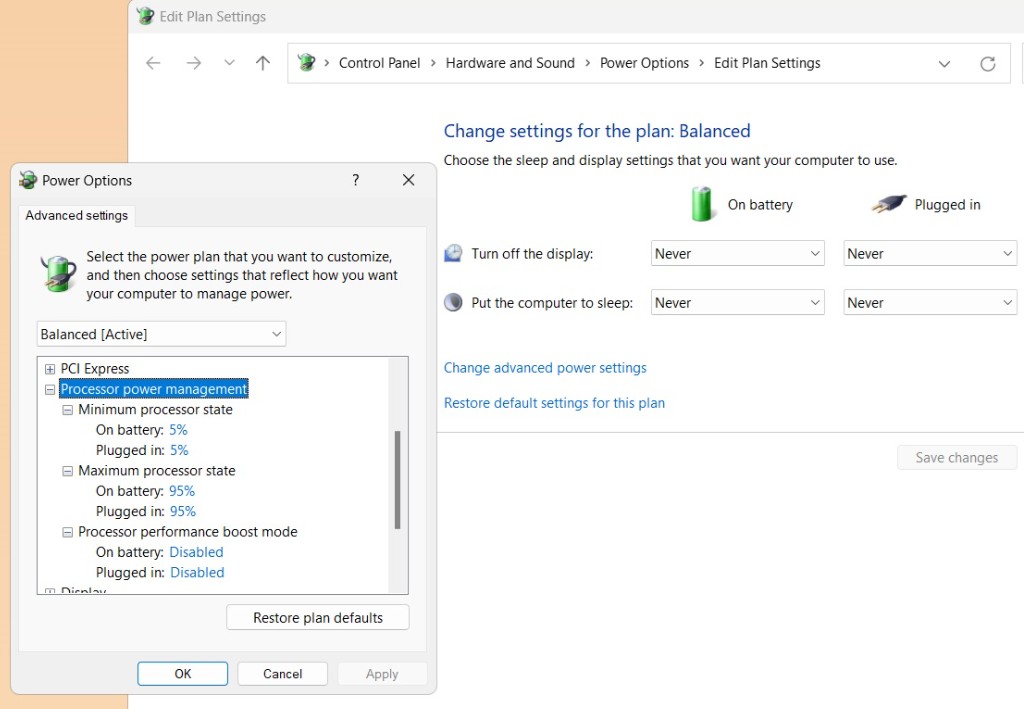The width and height of the screenshot is (1024, 709).
Task: Click the settings tree vertical scrollbar
Action: pyautogui.click(x=397, y=479)
